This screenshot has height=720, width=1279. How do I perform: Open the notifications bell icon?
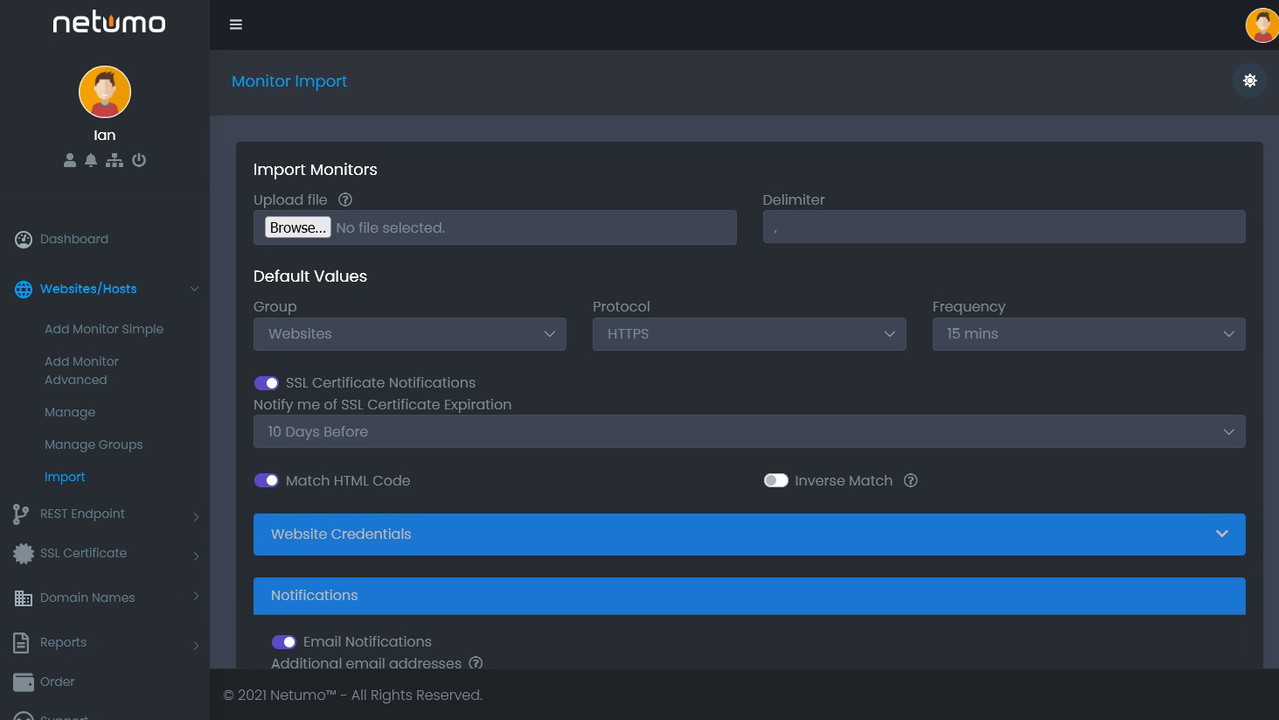click(91, 160)
